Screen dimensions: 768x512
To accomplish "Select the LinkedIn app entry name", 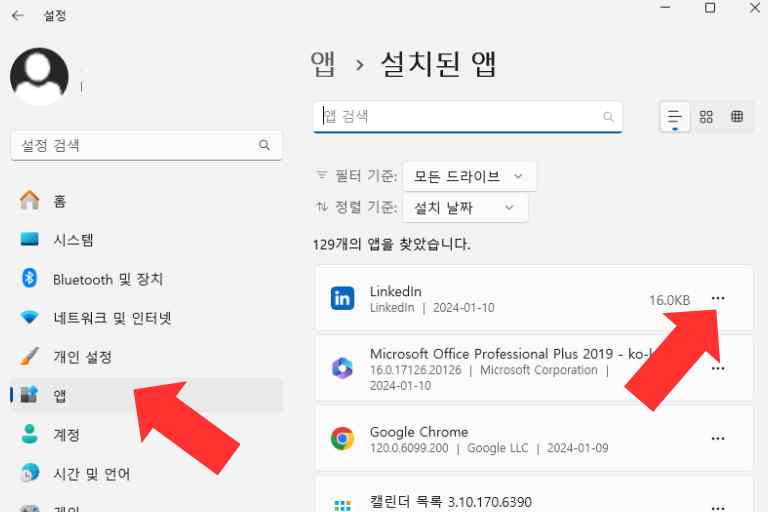I will [396, 292].
